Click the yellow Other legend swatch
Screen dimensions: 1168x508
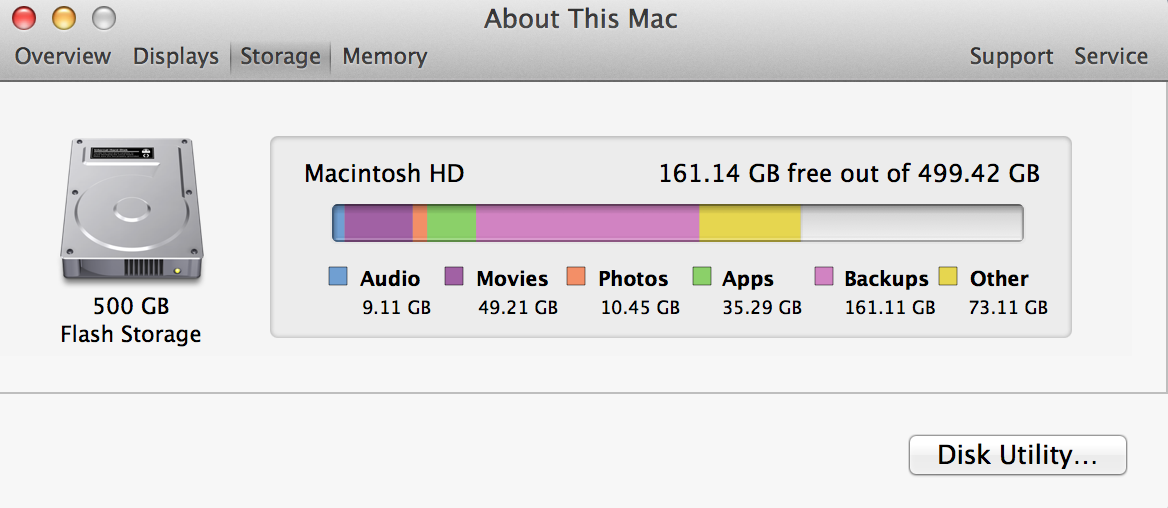(x=948, y=276)
